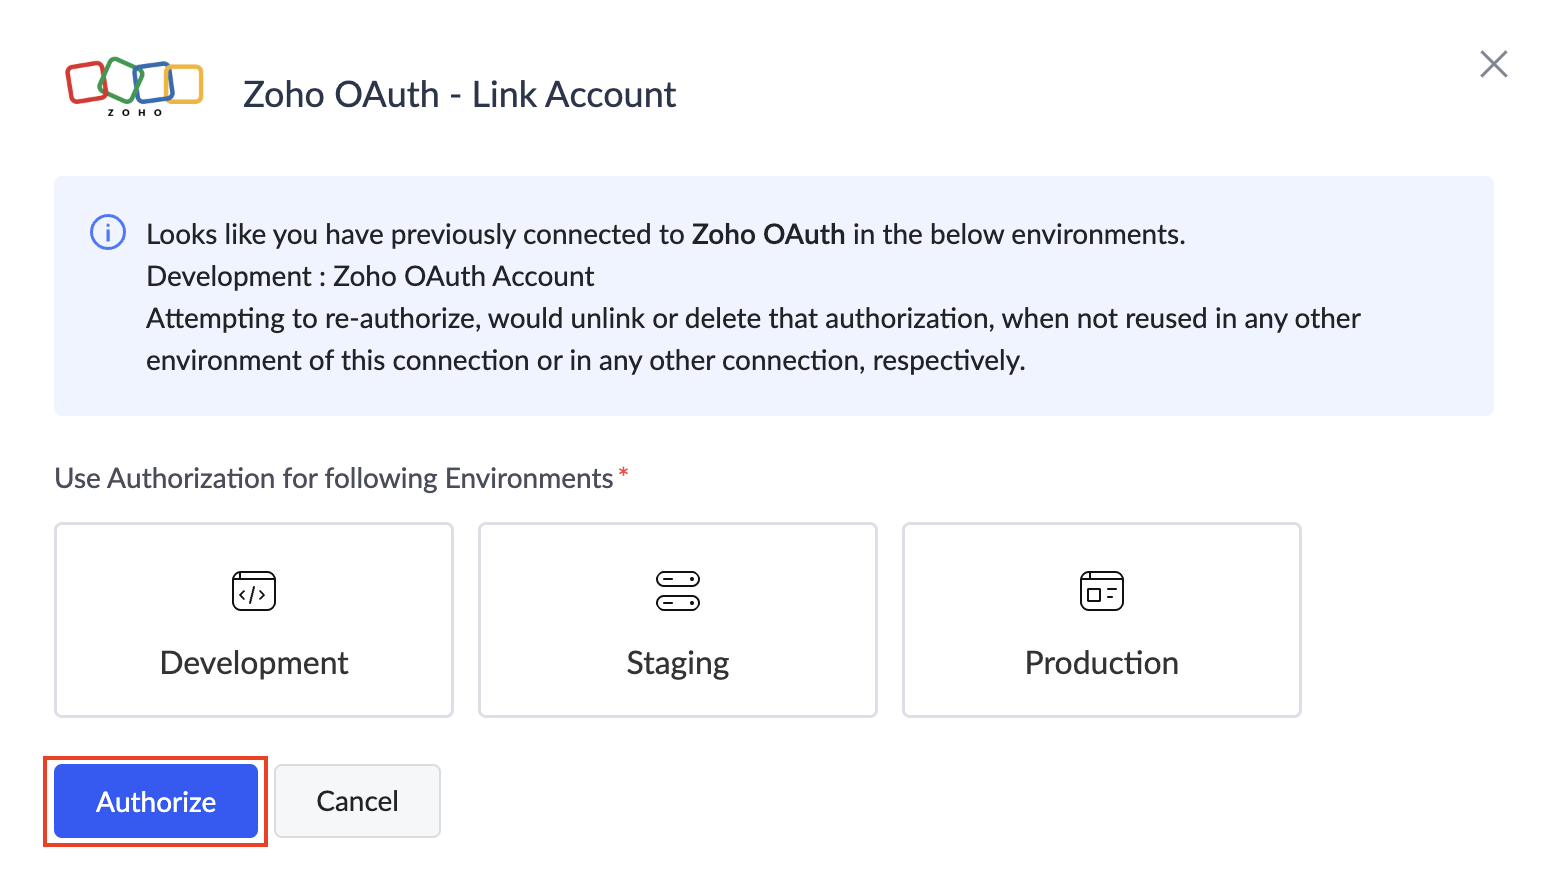This screenshot has width=1552, height=884.
Task: Close the Link Account dialog
Action: (x=1493, y=64)
